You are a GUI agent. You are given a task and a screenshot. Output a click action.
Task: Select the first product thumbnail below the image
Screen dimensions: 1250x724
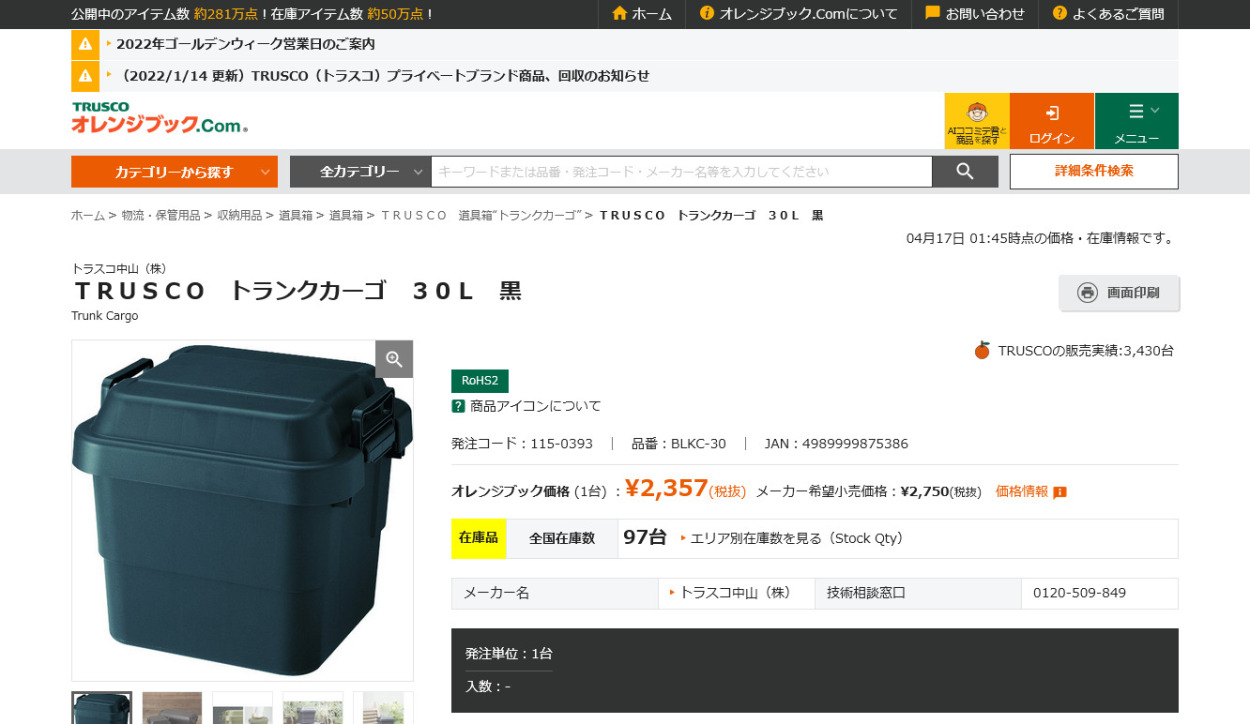click(x=101, y=710)
